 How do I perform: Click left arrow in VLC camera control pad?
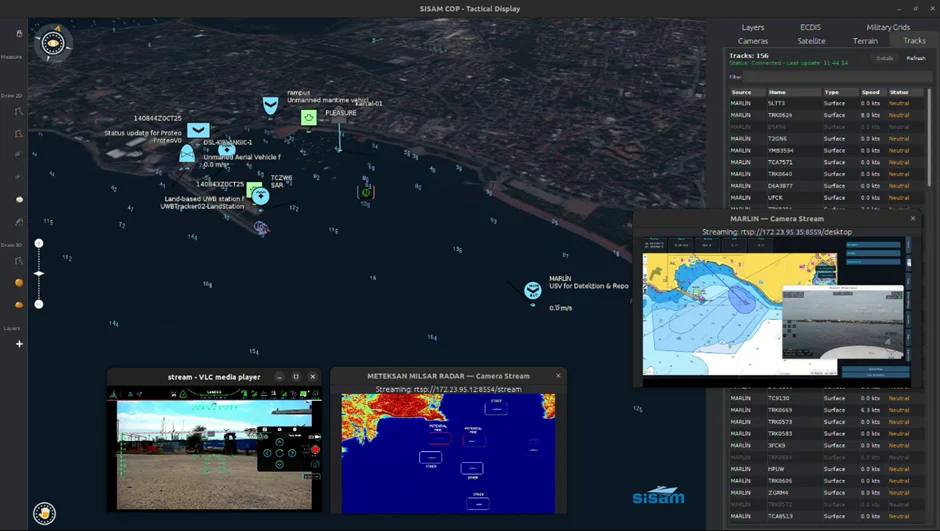267,453
